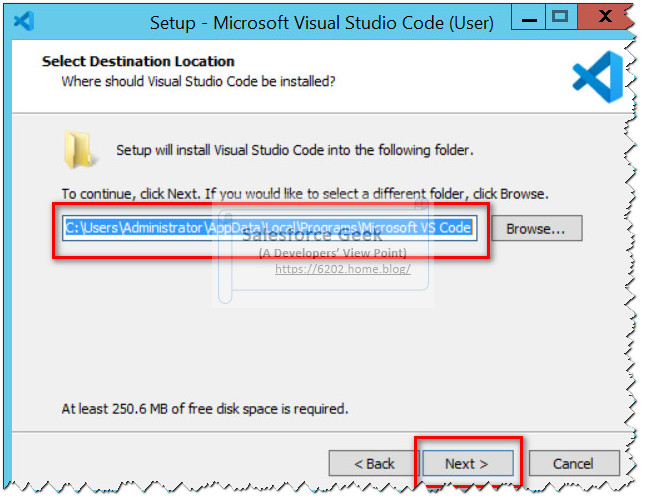Click the yellow folder icon
Image resolution: width=646 pixels, height=502 pixels.
pyautogui.click(x=79, y=148)
